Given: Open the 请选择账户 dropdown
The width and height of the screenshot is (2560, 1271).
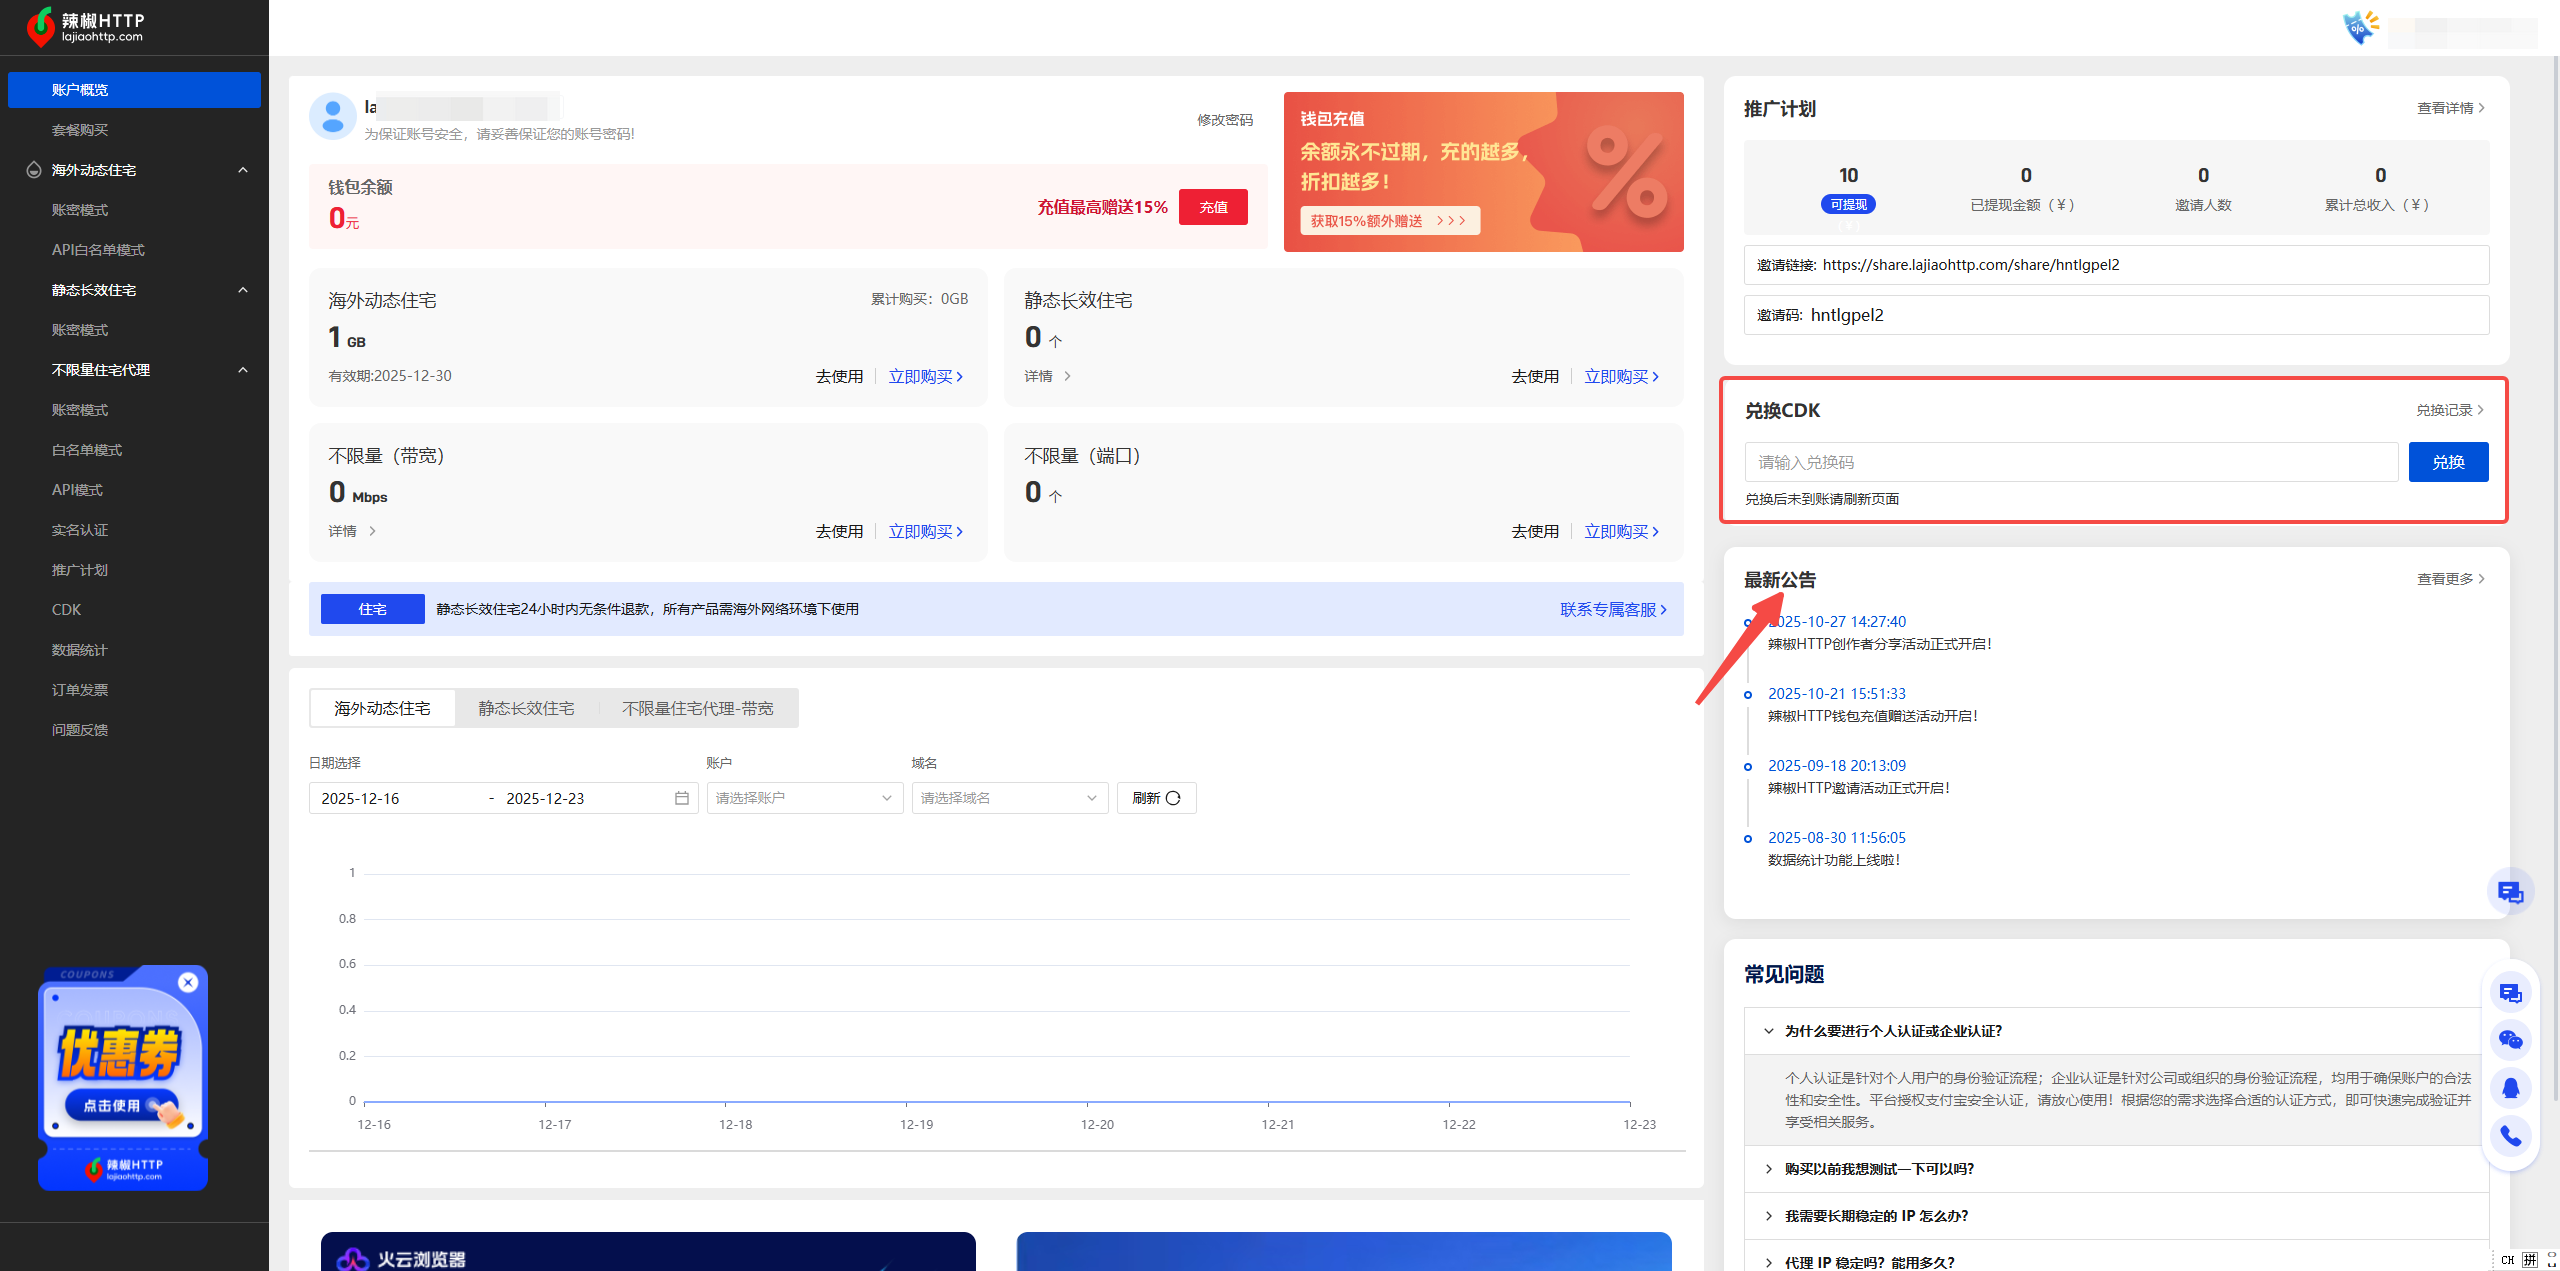Looking at the screenshot, I should pyautogui.click(x=804, y=798).
